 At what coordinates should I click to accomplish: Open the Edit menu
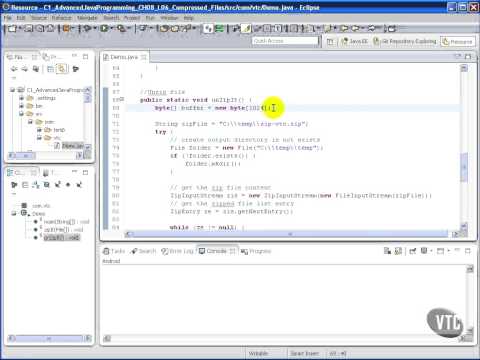coord(21,18)
